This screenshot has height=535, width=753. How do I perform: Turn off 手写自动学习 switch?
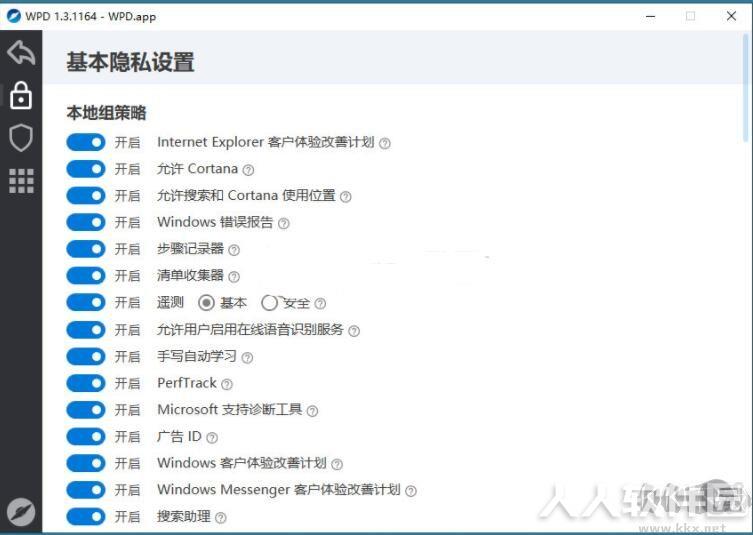85,356
